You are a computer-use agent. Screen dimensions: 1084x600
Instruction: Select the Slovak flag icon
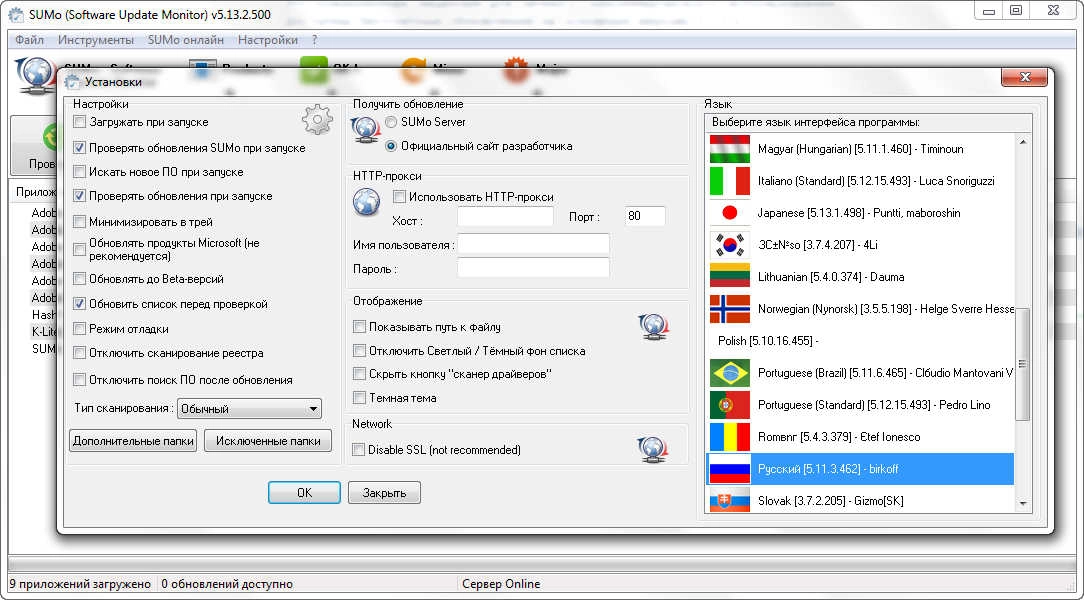(x=729, y=499)
